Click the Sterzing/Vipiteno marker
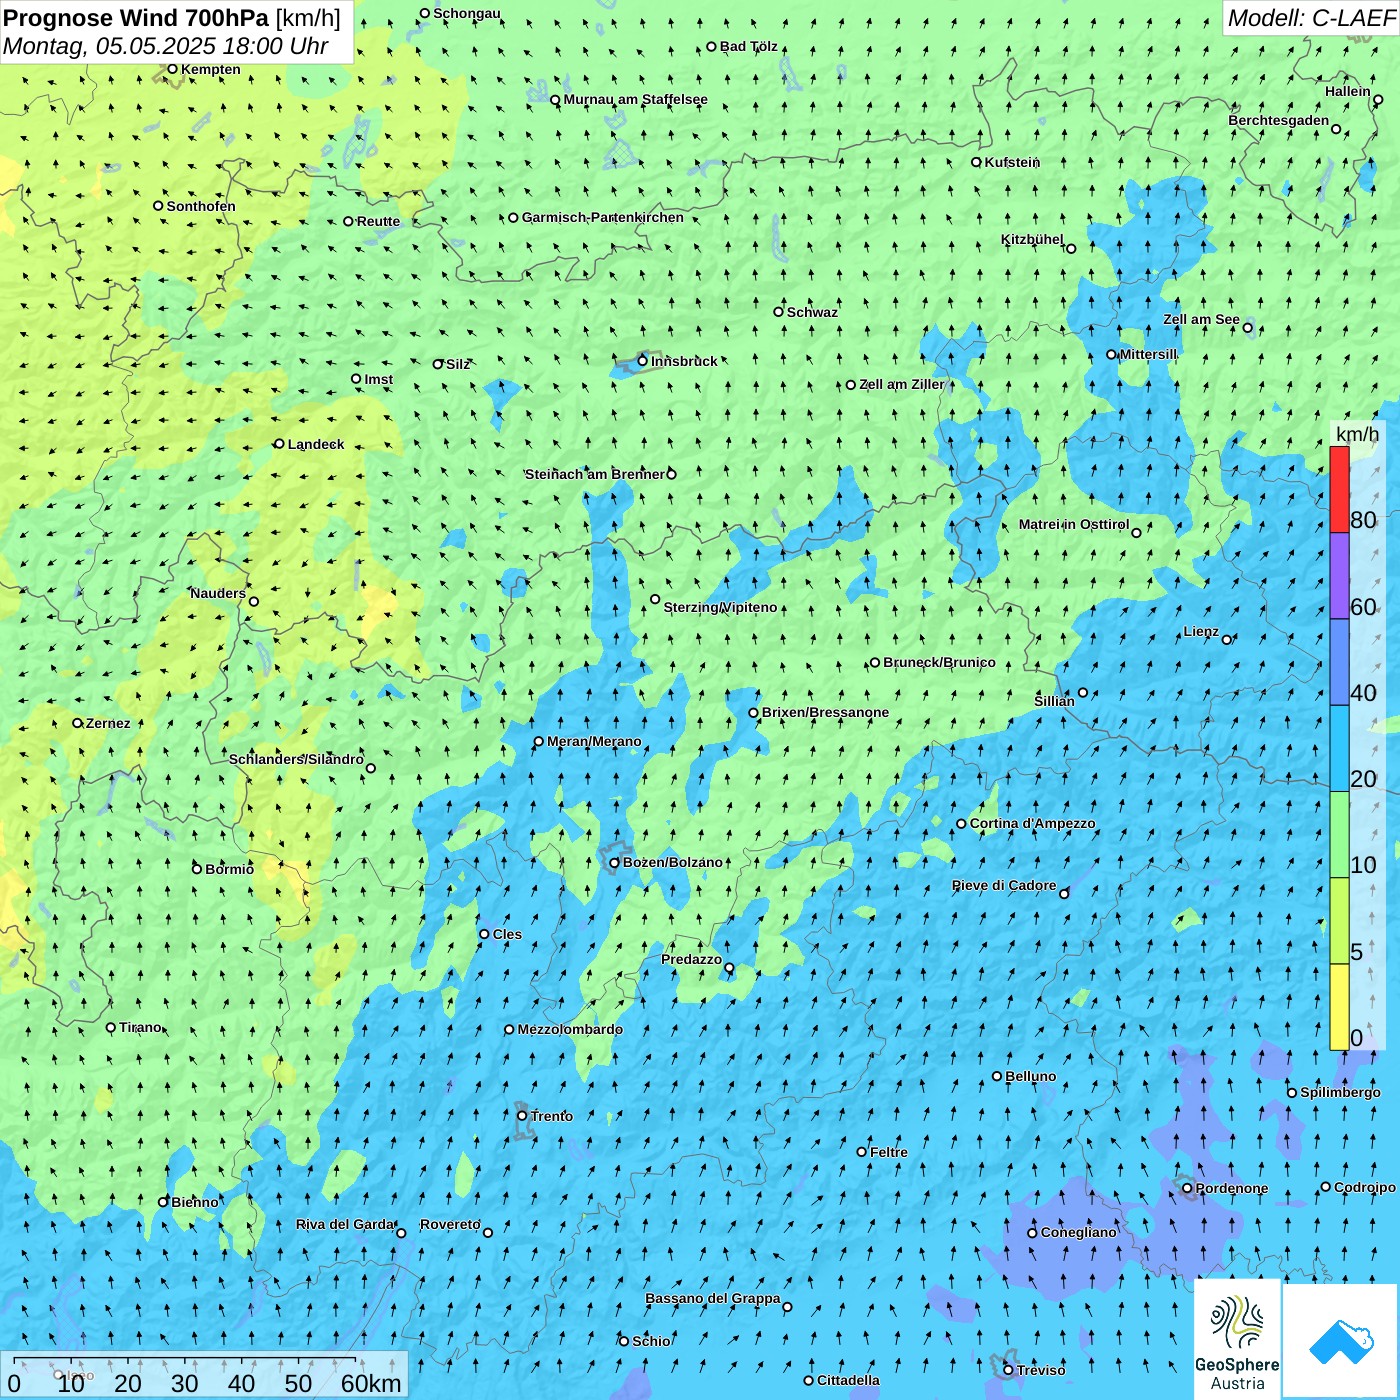This screenshot has height=1400, width=1400. [655, 600]
